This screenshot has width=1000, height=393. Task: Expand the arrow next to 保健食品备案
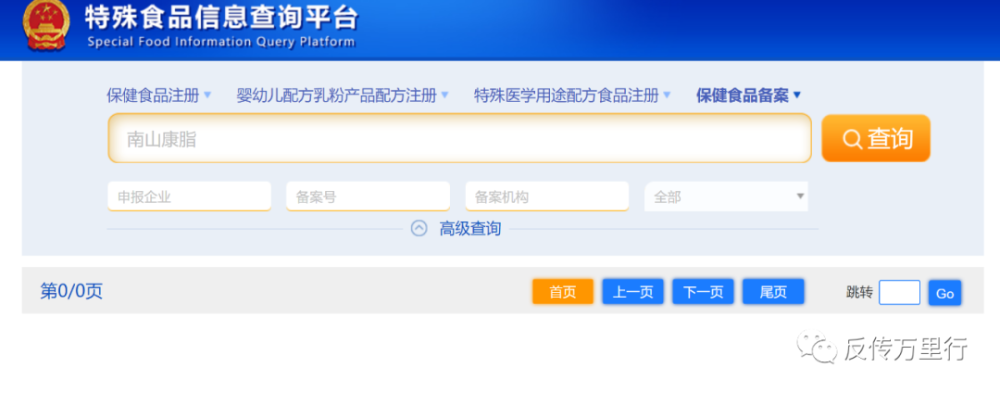(x=797, y=96)
